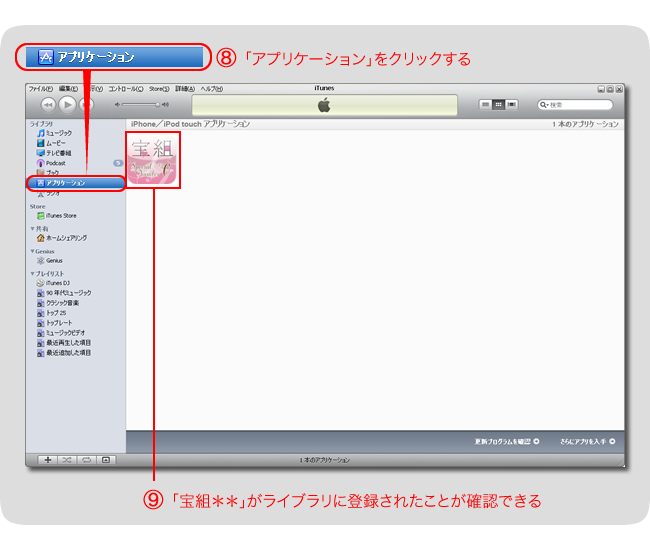This screenshot has width=650, height=550.
Task: Click the Previous track rewind button
Action: [x=47, y=104]
